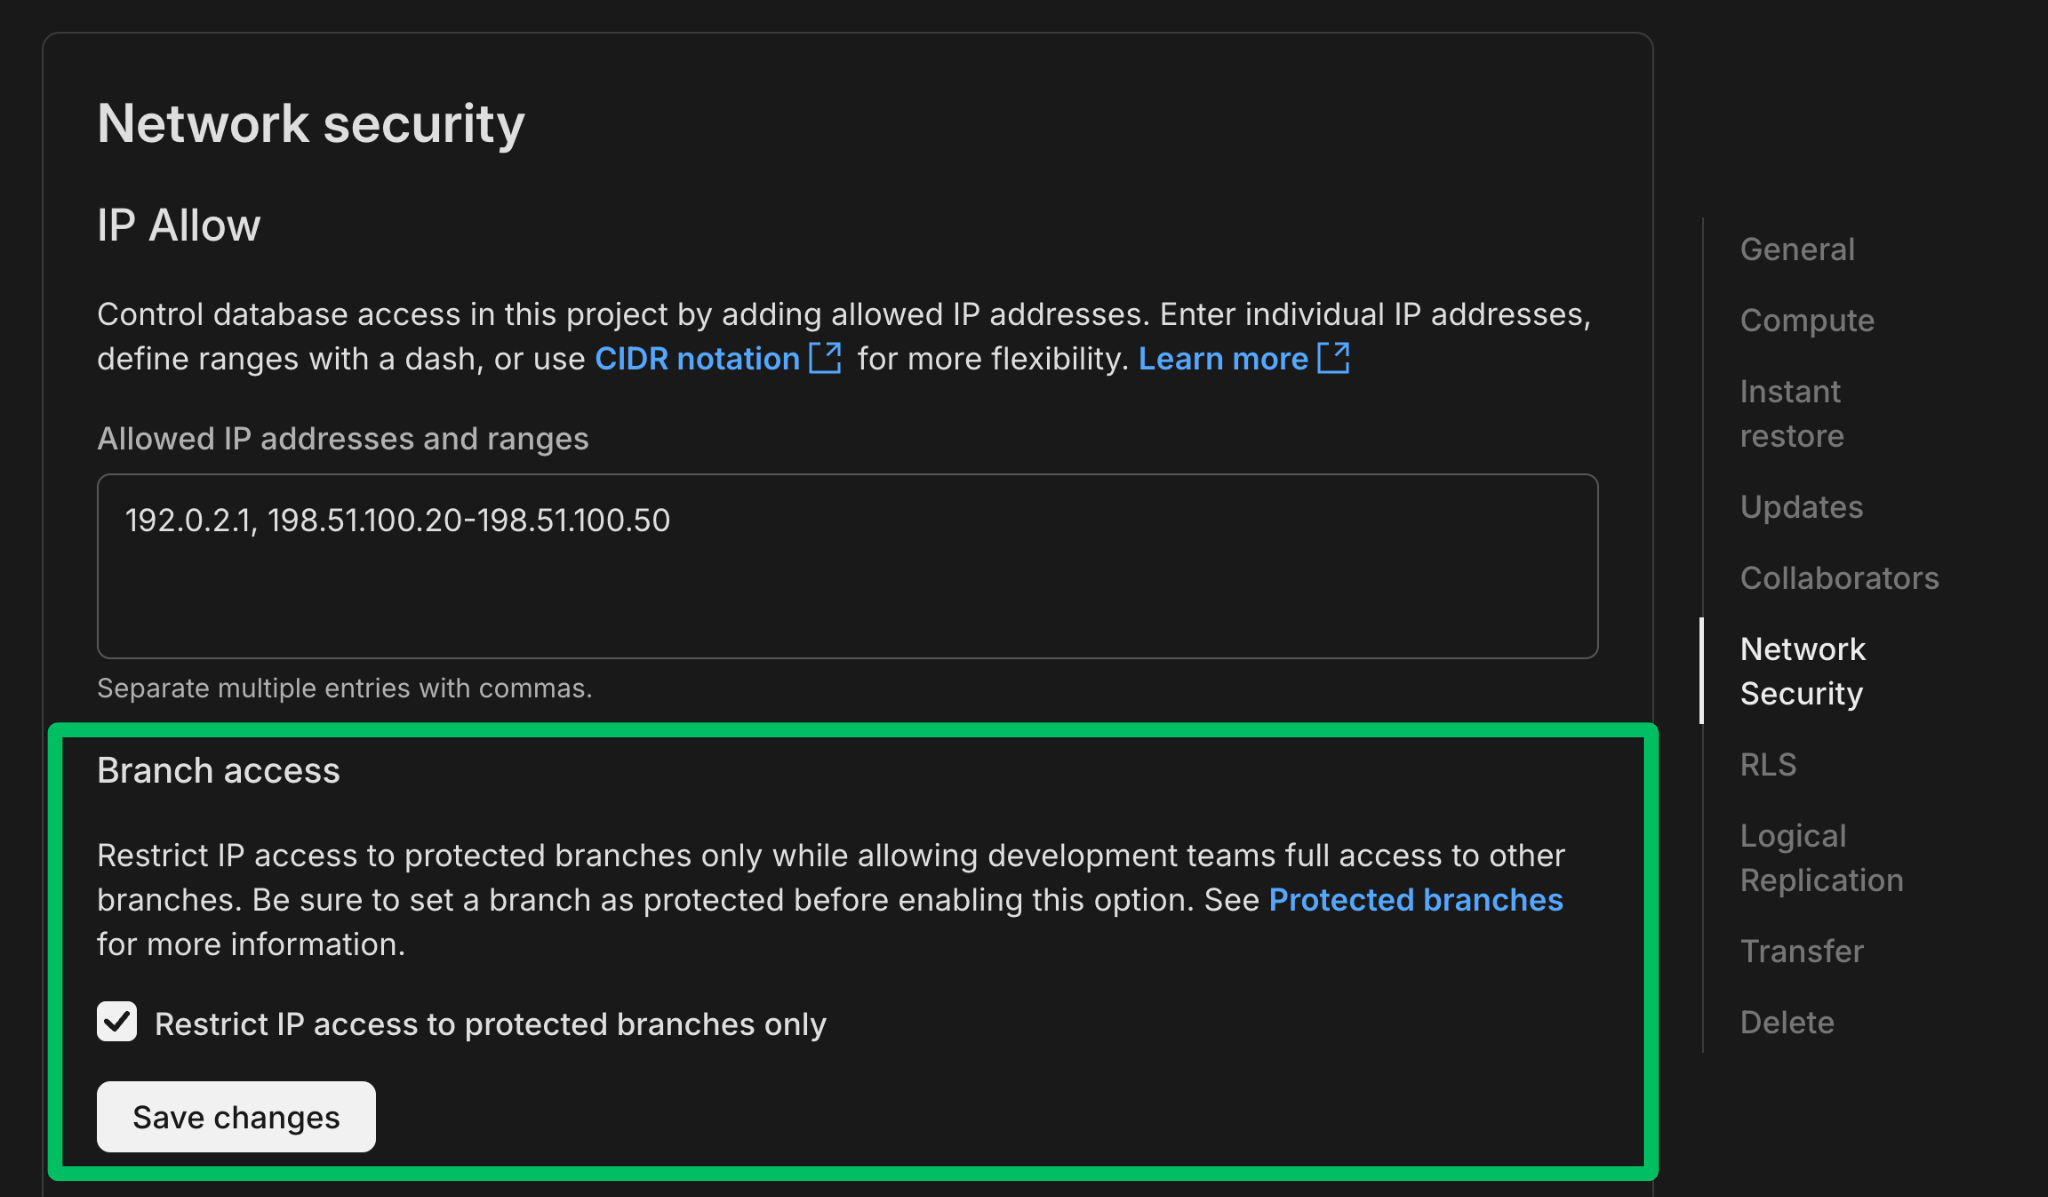
Task: Open the CIDR notation documentation link
Action: pyautogui.click(x=695, y=358)
